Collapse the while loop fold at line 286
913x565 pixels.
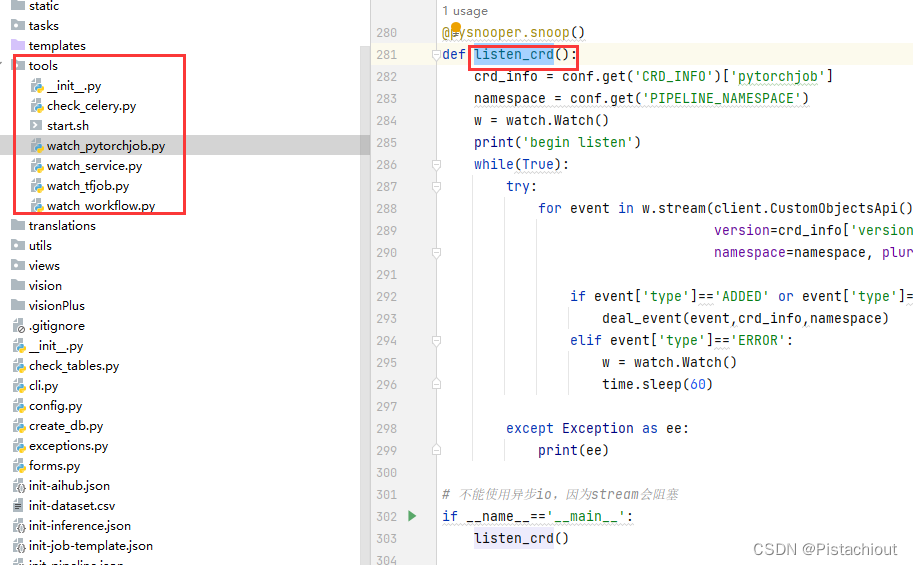[436, 165]
